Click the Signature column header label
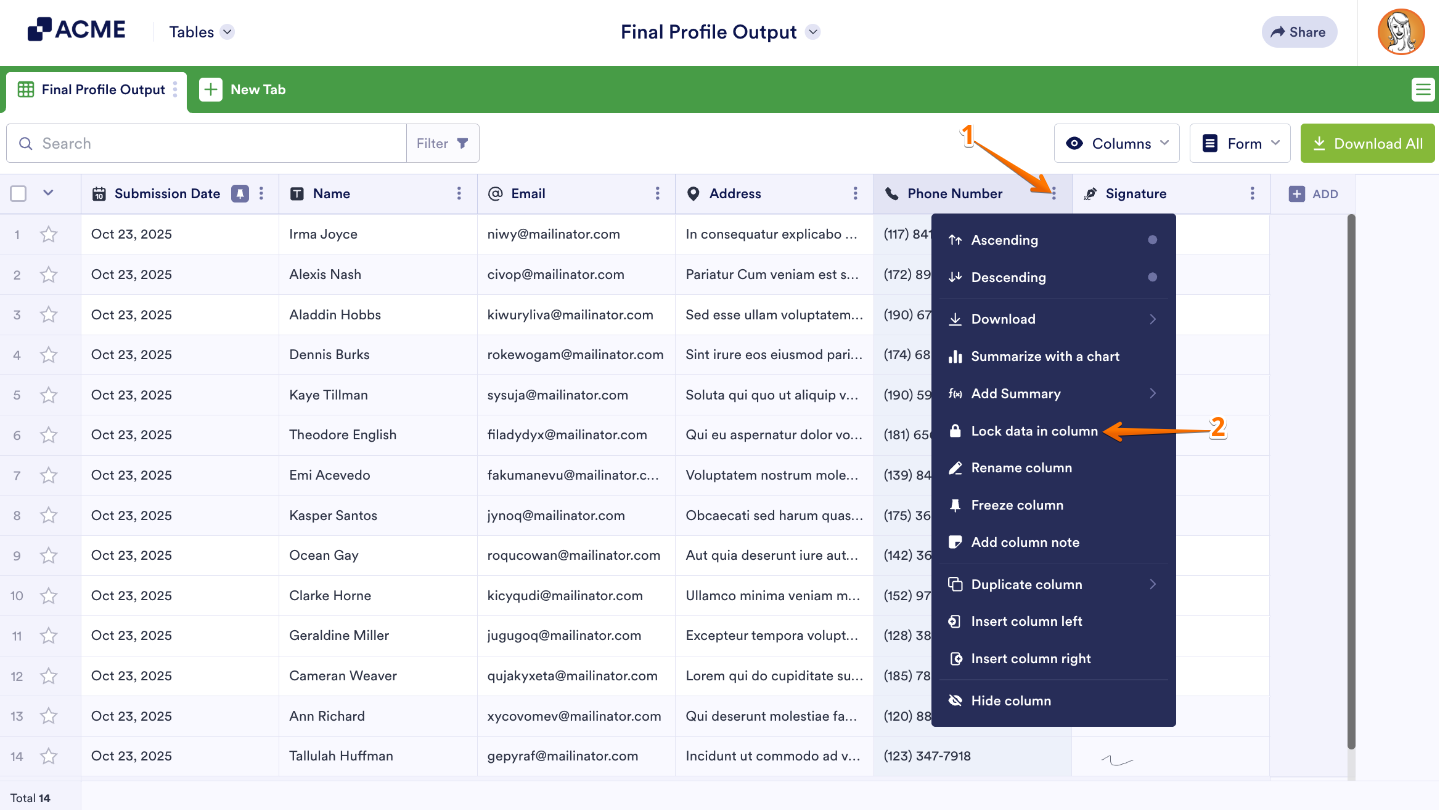 click(x=1136, y=194)
